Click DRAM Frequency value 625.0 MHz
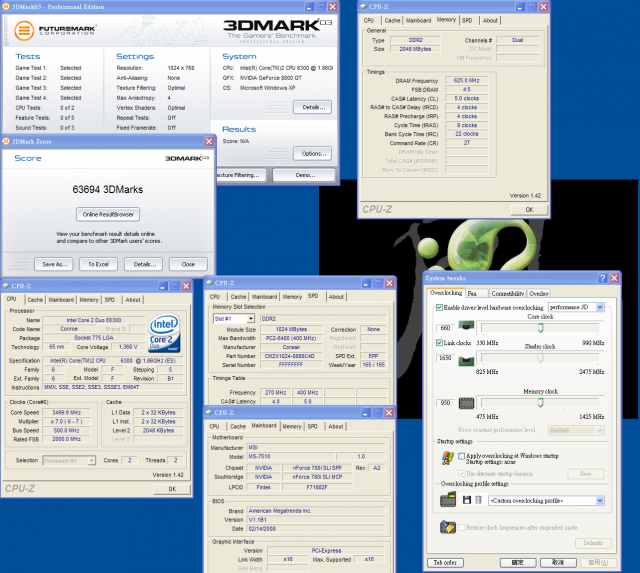This screenshot has height=573, width=640. (x=467, y=81)
